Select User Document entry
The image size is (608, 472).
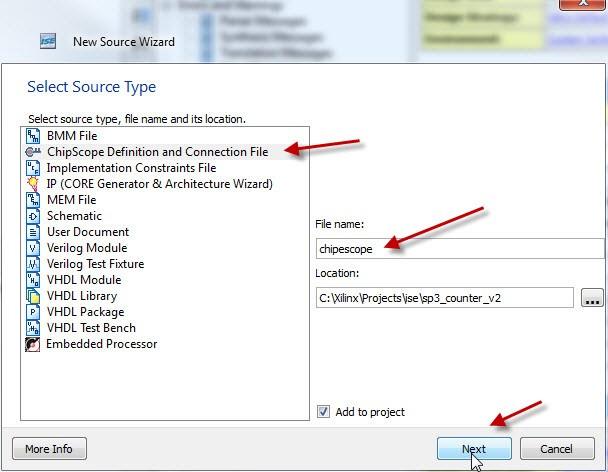click(88, 232)
